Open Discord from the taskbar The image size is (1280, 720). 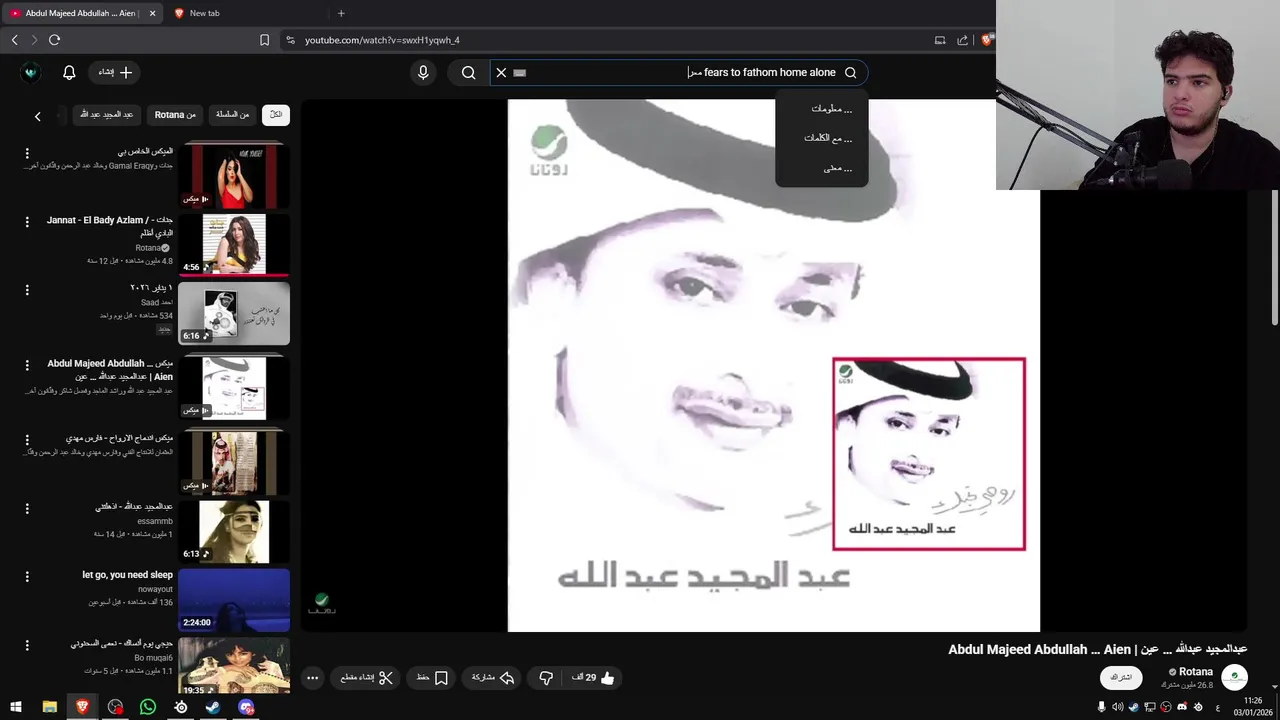246,707
